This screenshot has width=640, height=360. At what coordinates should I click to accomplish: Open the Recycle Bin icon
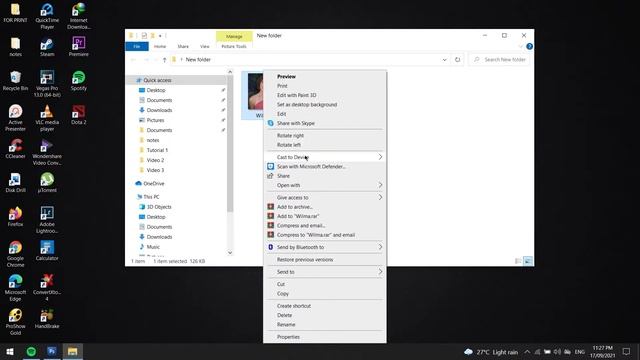click(16, 81)
